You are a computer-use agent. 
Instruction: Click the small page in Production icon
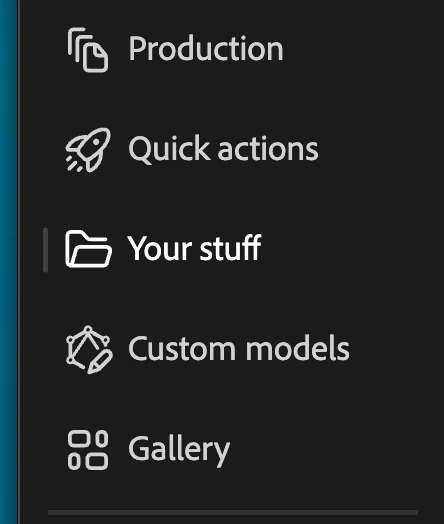click(96, 57)
